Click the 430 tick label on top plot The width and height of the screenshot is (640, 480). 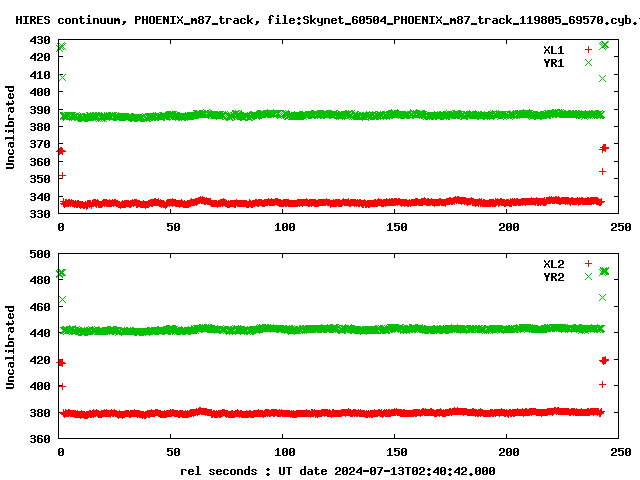(x=40, y=40)
